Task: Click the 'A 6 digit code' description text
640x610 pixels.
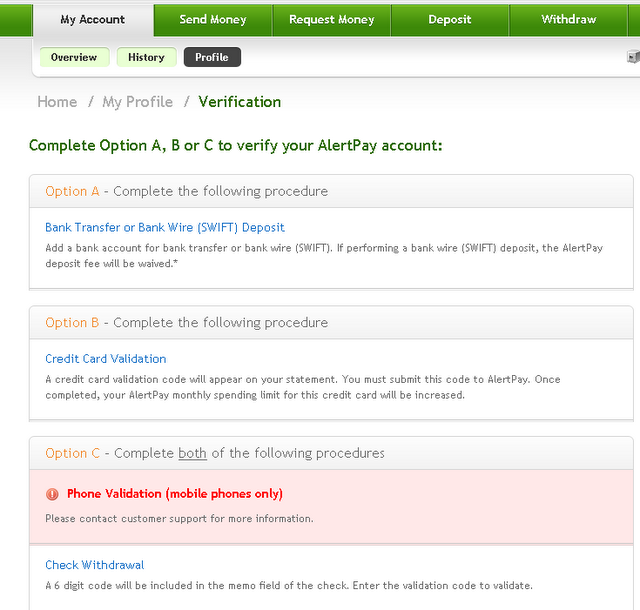Action: pos(289,586)
